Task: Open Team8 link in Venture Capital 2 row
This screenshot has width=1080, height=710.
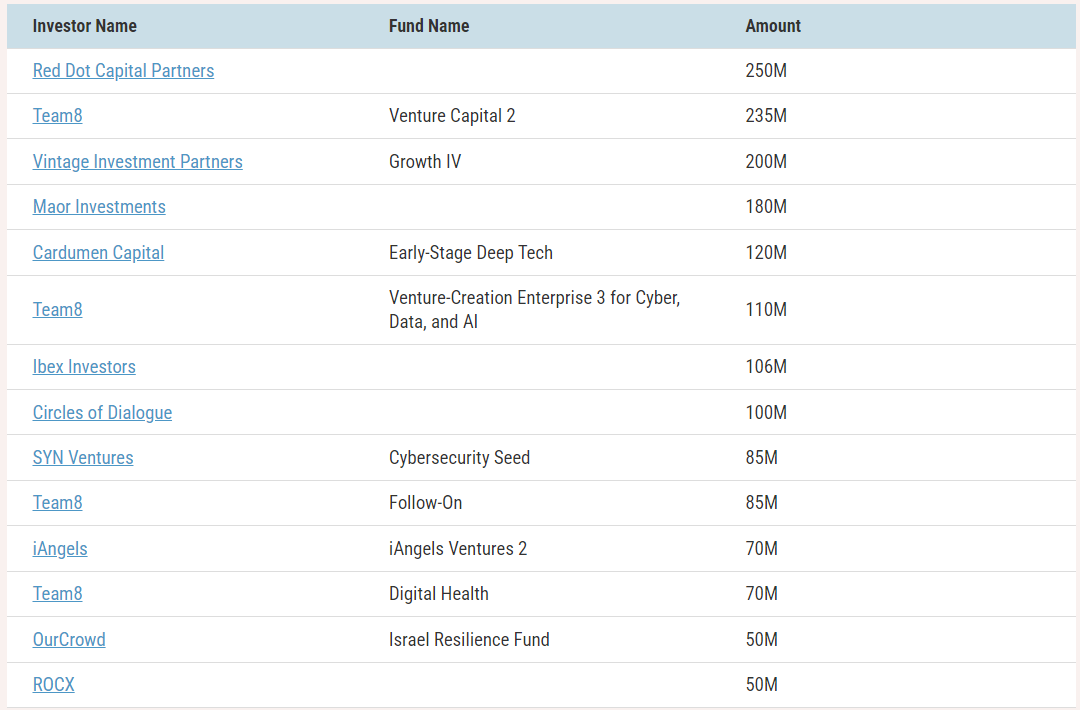Action: 57,116
